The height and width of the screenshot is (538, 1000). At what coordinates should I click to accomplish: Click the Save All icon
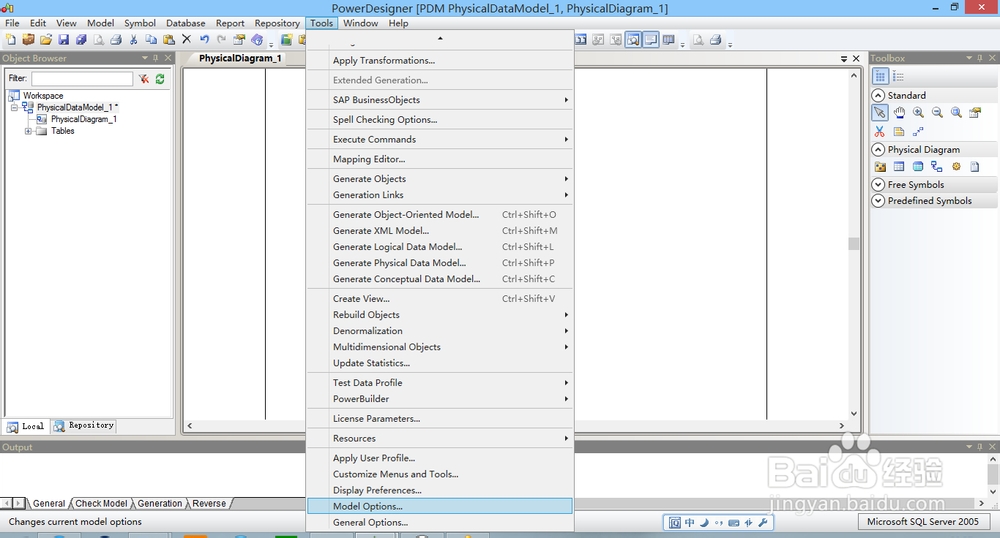pyautogui.click(x=81, y=40)
